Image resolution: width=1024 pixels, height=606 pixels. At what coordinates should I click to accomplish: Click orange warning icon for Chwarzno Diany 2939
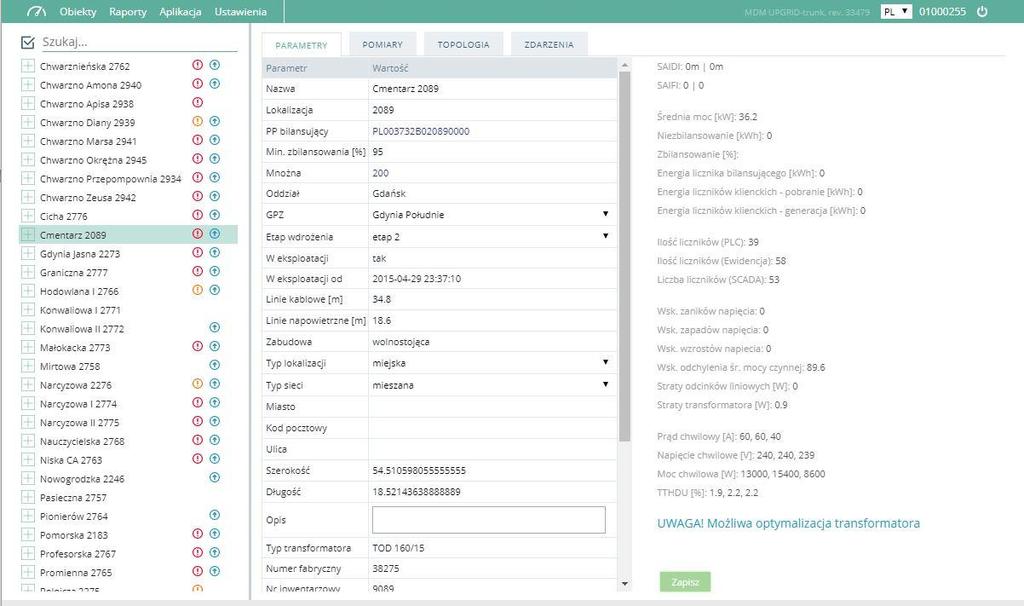pos(197,121)
